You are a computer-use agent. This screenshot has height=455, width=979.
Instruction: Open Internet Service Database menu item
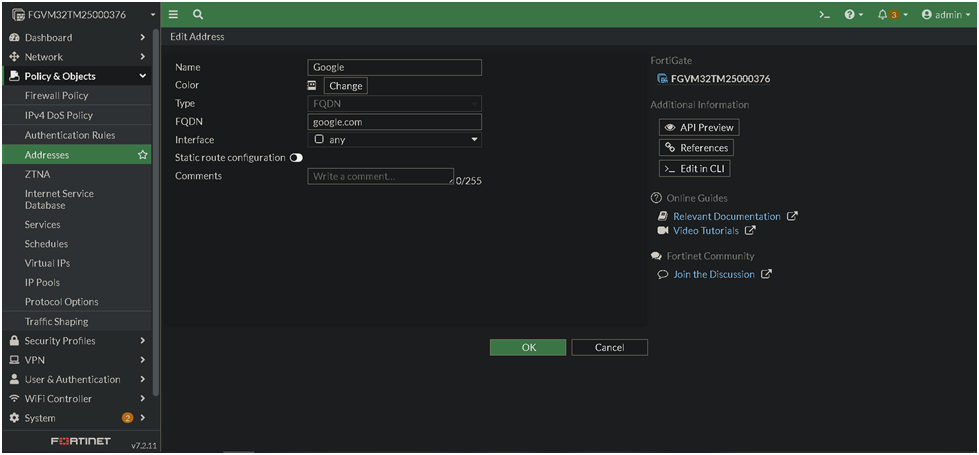click(x=77, y=199)
